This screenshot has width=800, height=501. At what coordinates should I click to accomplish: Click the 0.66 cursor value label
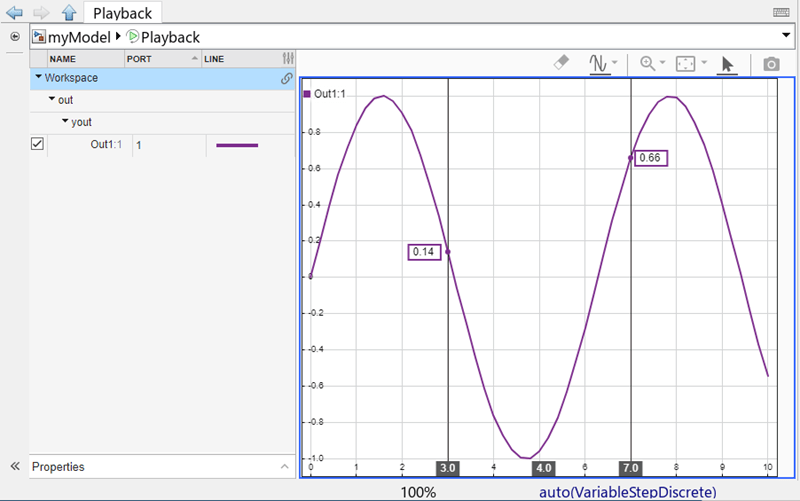(650, 158)
